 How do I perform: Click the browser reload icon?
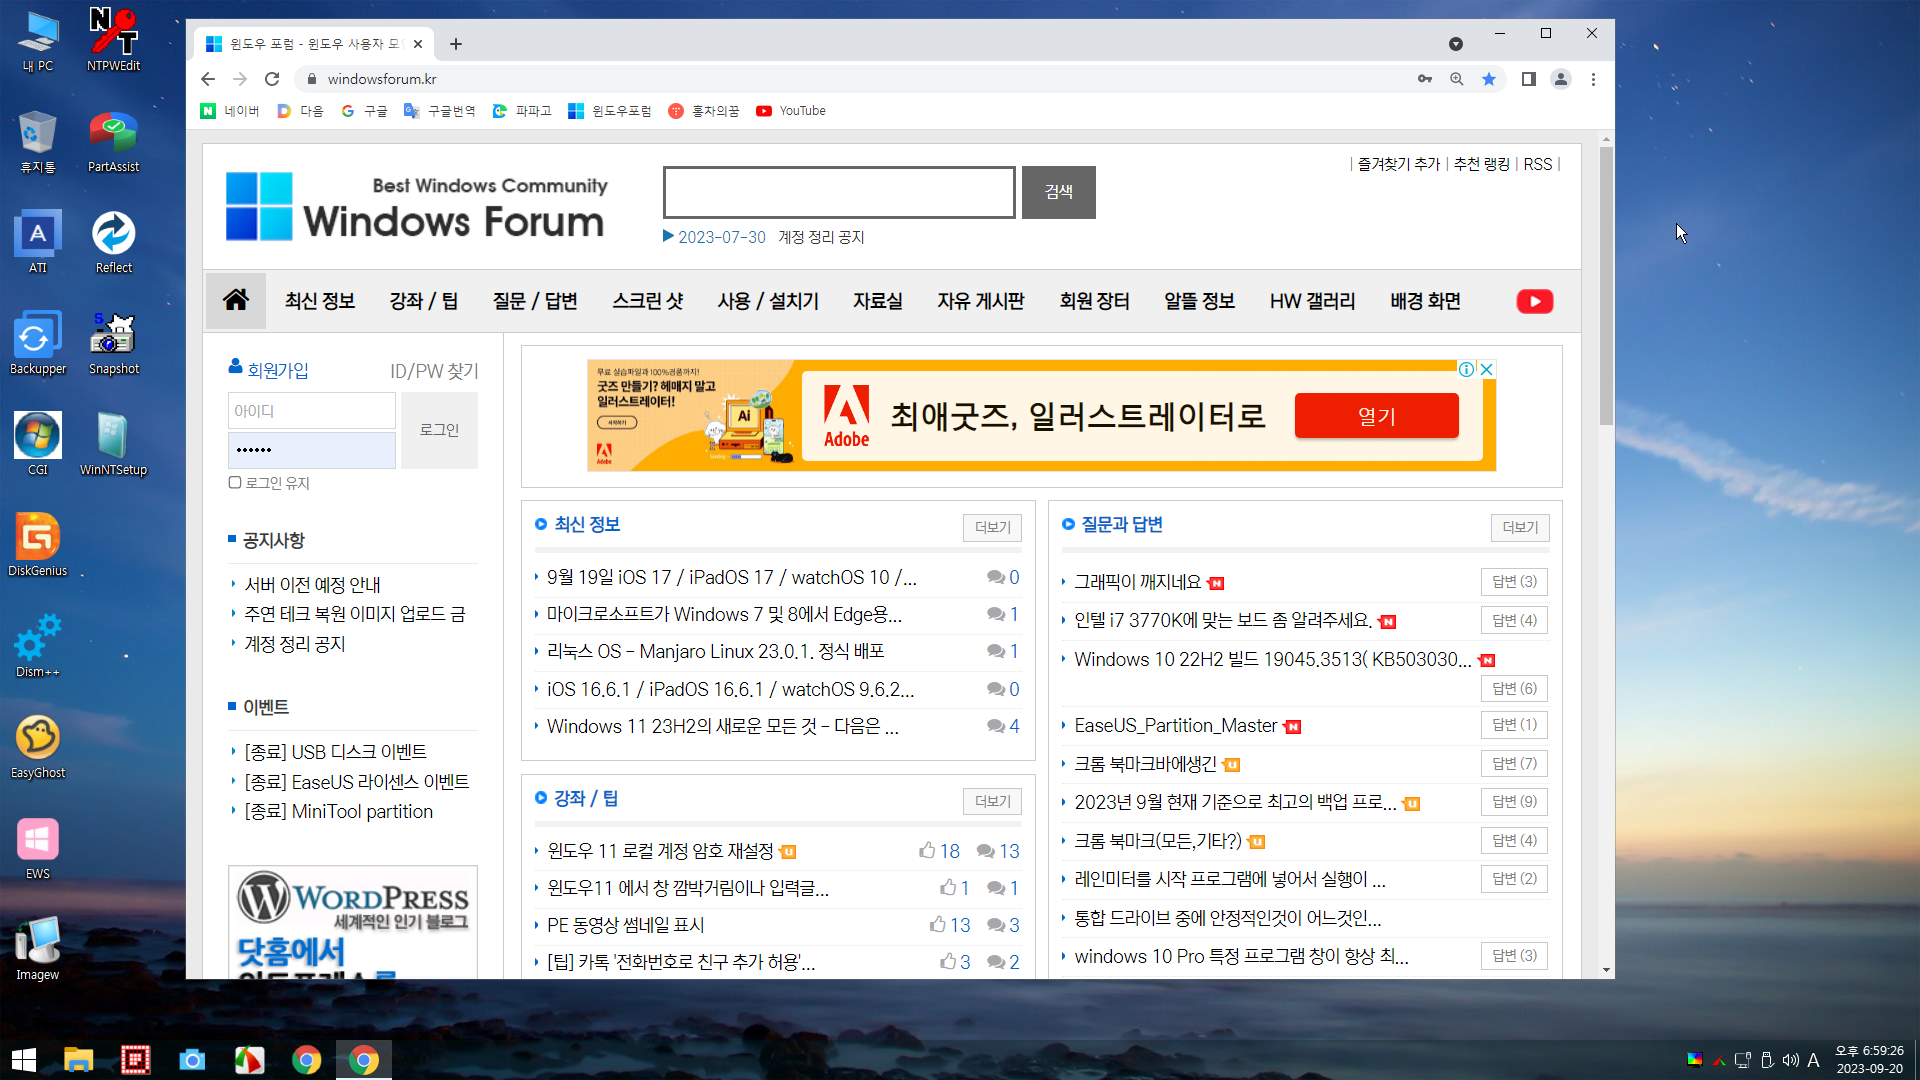coord(272,79)
